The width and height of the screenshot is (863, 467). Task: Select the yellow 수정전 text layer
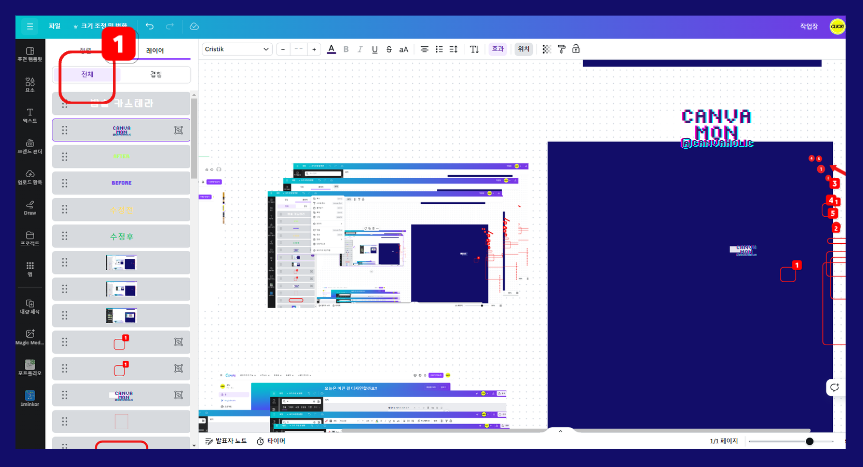(x=121, y=210)
